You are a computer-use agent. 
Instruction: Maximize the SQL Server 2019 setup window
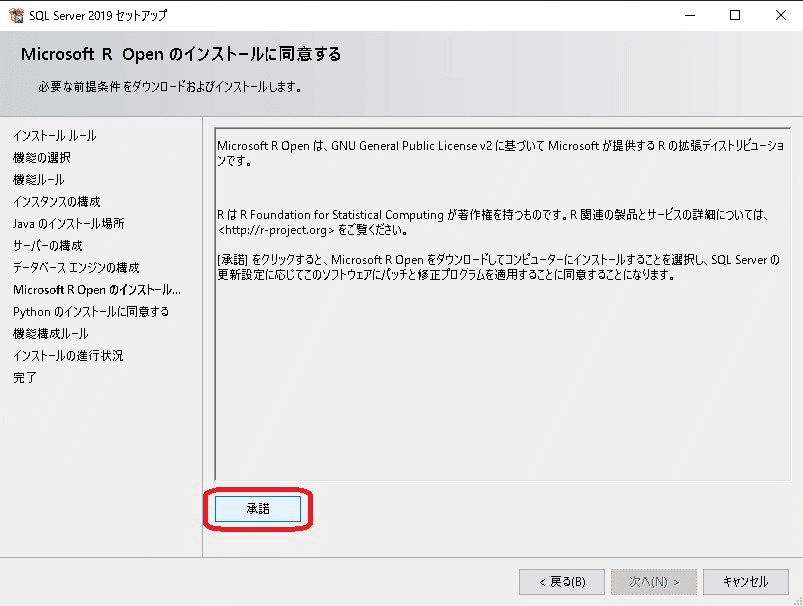pyautogui.click(x=735, y=15)
